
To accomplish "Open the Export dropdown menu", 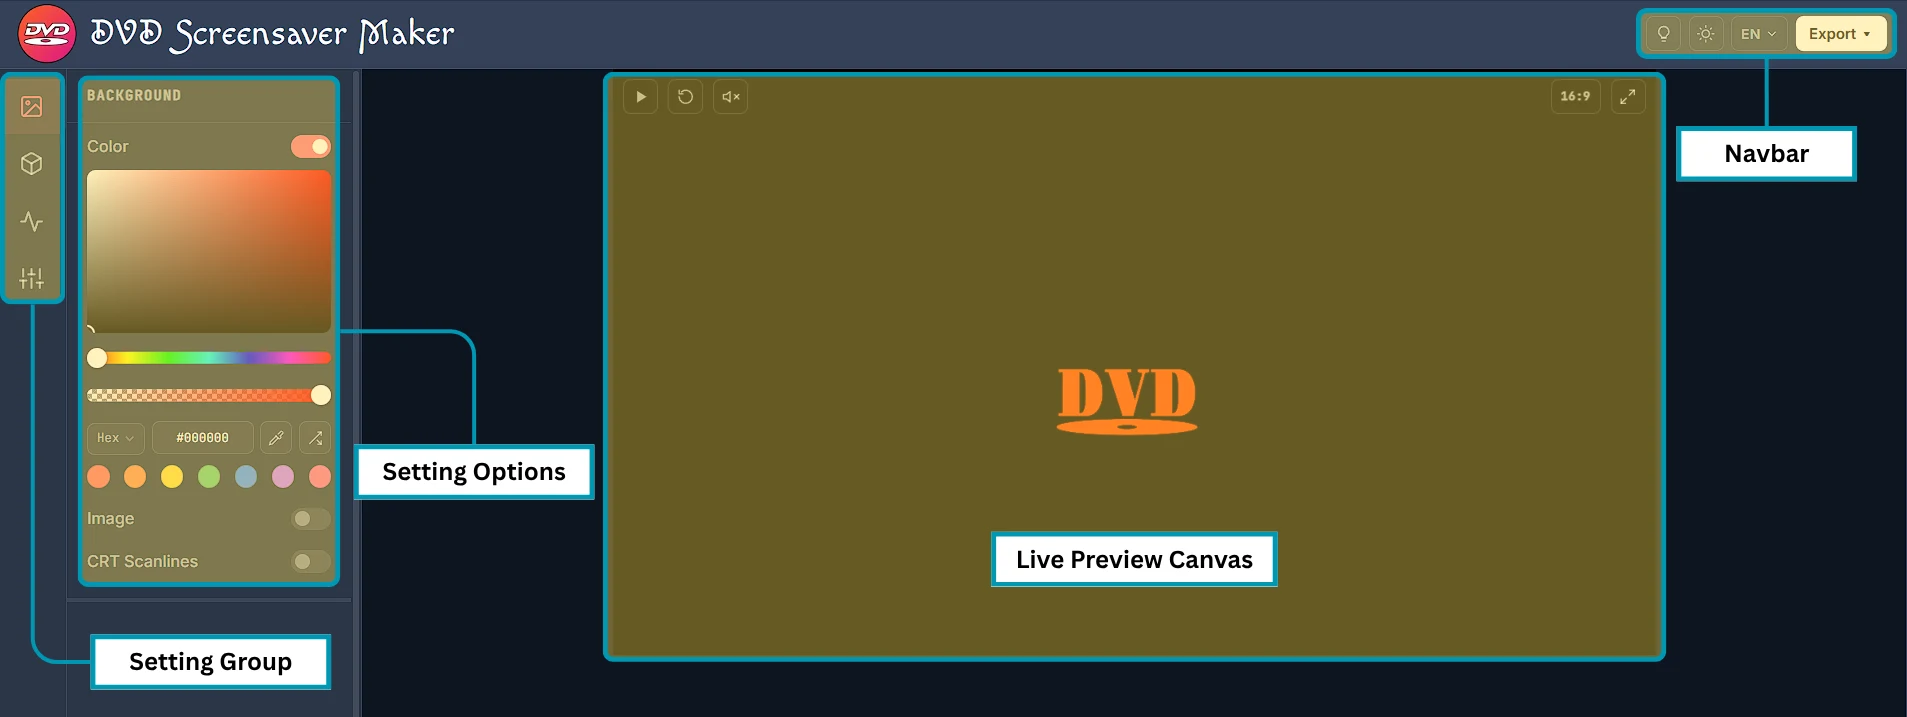I will pos(1840,34).
